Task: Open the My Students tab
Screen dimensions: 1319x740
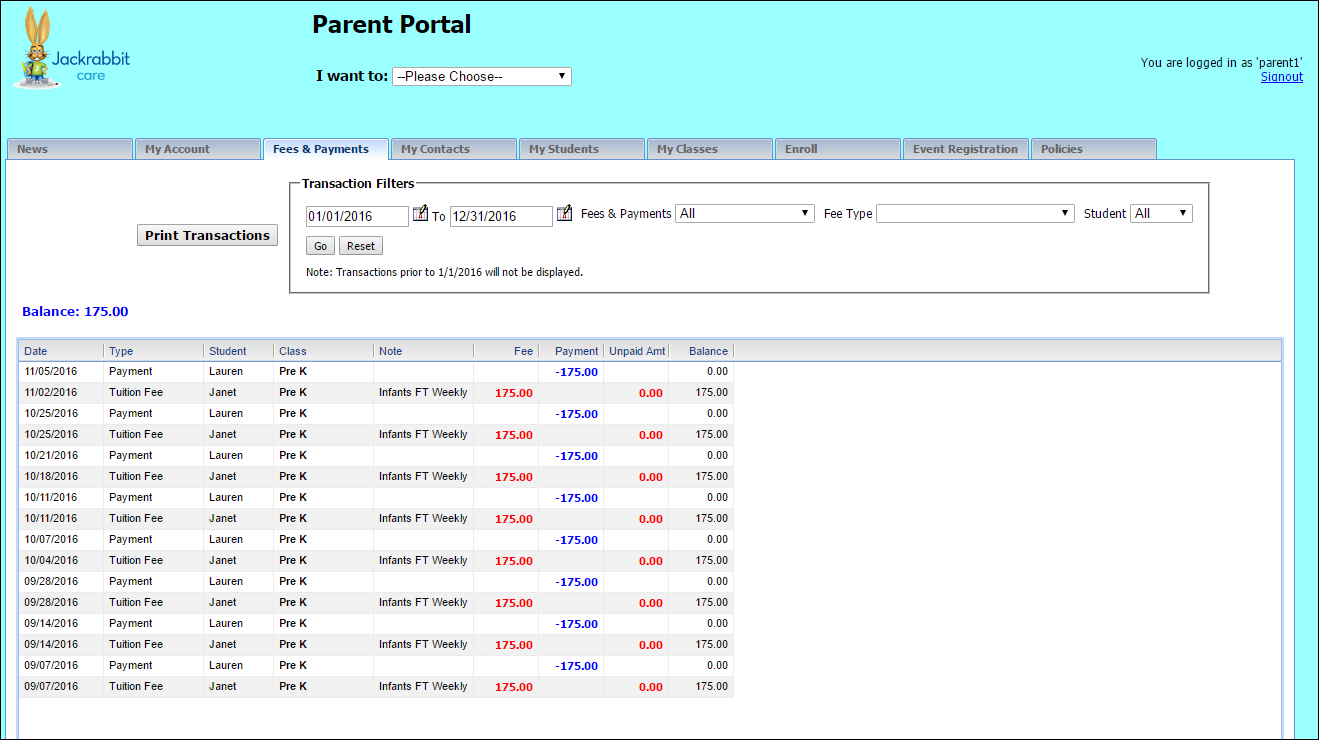Action: coord(581,148)
